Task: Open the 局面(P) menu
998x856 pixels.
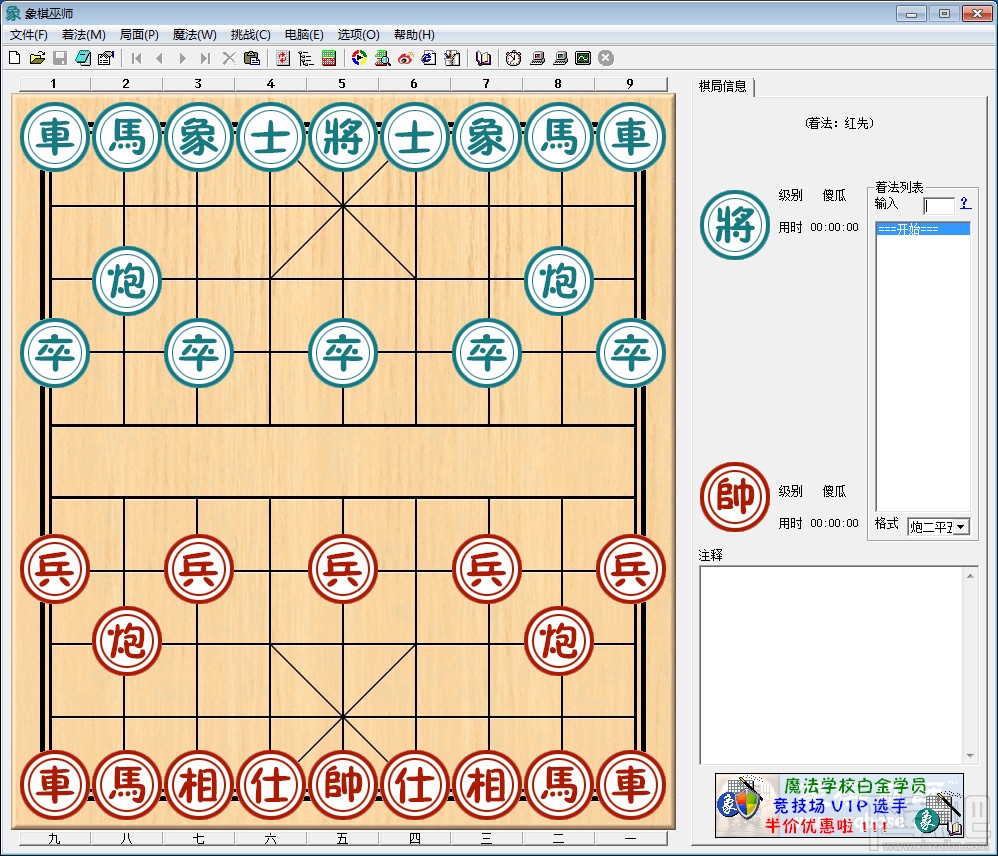Action: point(139,35)
